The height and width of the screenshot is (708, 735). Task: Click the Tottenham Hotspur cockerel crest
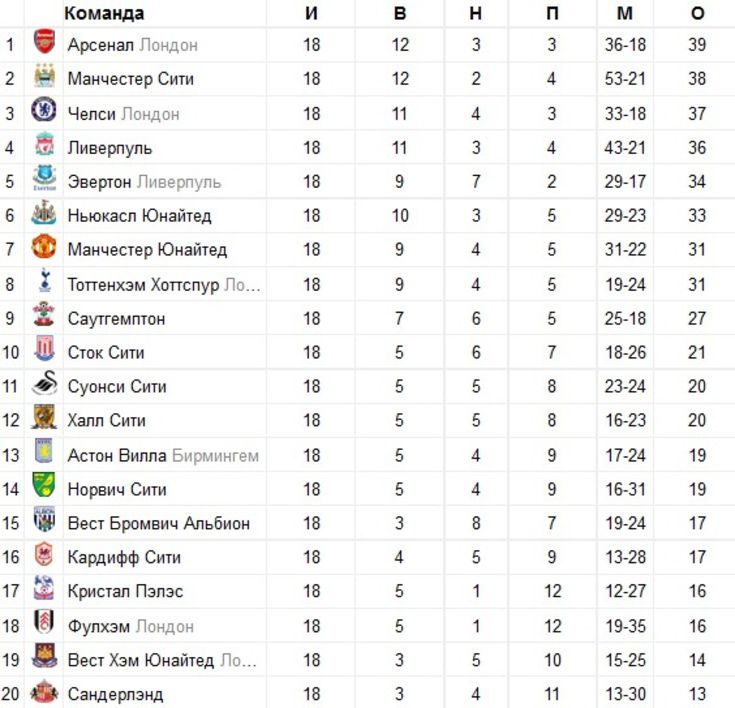coord(44,280)
